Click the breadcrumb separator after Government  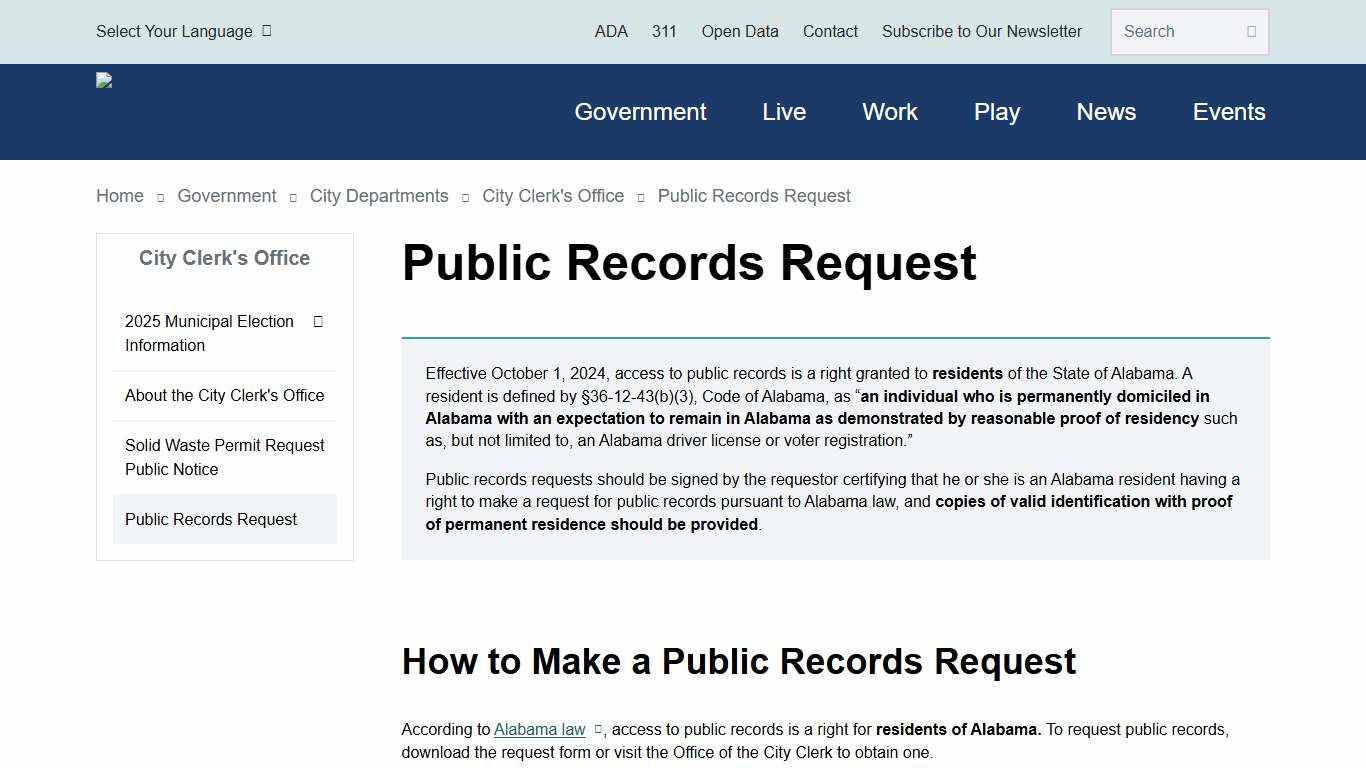coord(293,197)
